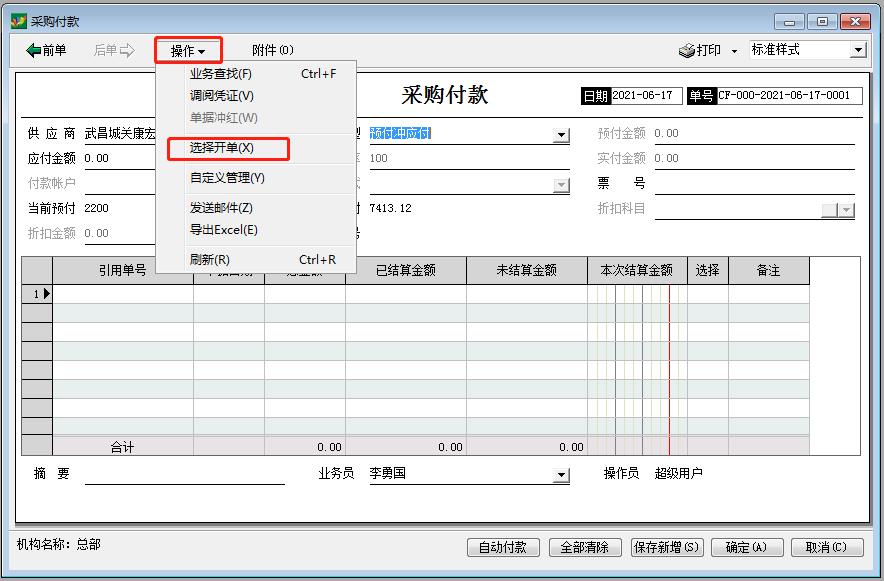
Task: Select row 1 header in the grid
Action: point(37,294)
